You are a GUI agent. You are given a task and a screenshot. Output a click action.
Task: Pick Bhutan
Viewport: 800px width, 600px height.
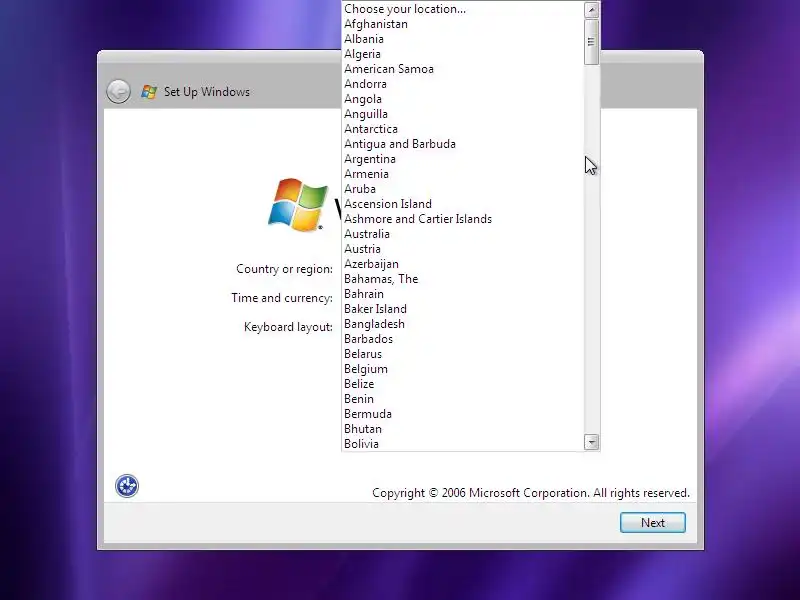(x=463, y=429)
